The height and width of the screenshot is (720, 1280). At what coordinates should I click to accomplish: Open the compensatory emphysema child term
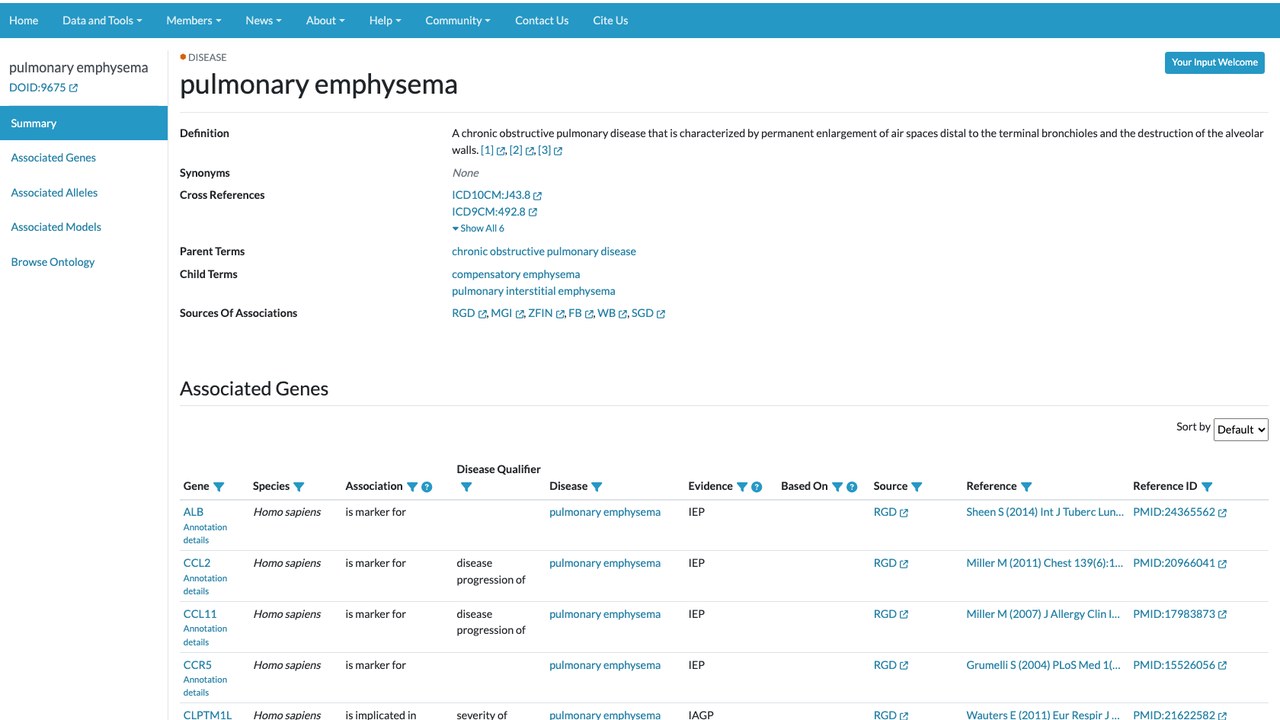(516, 274)
